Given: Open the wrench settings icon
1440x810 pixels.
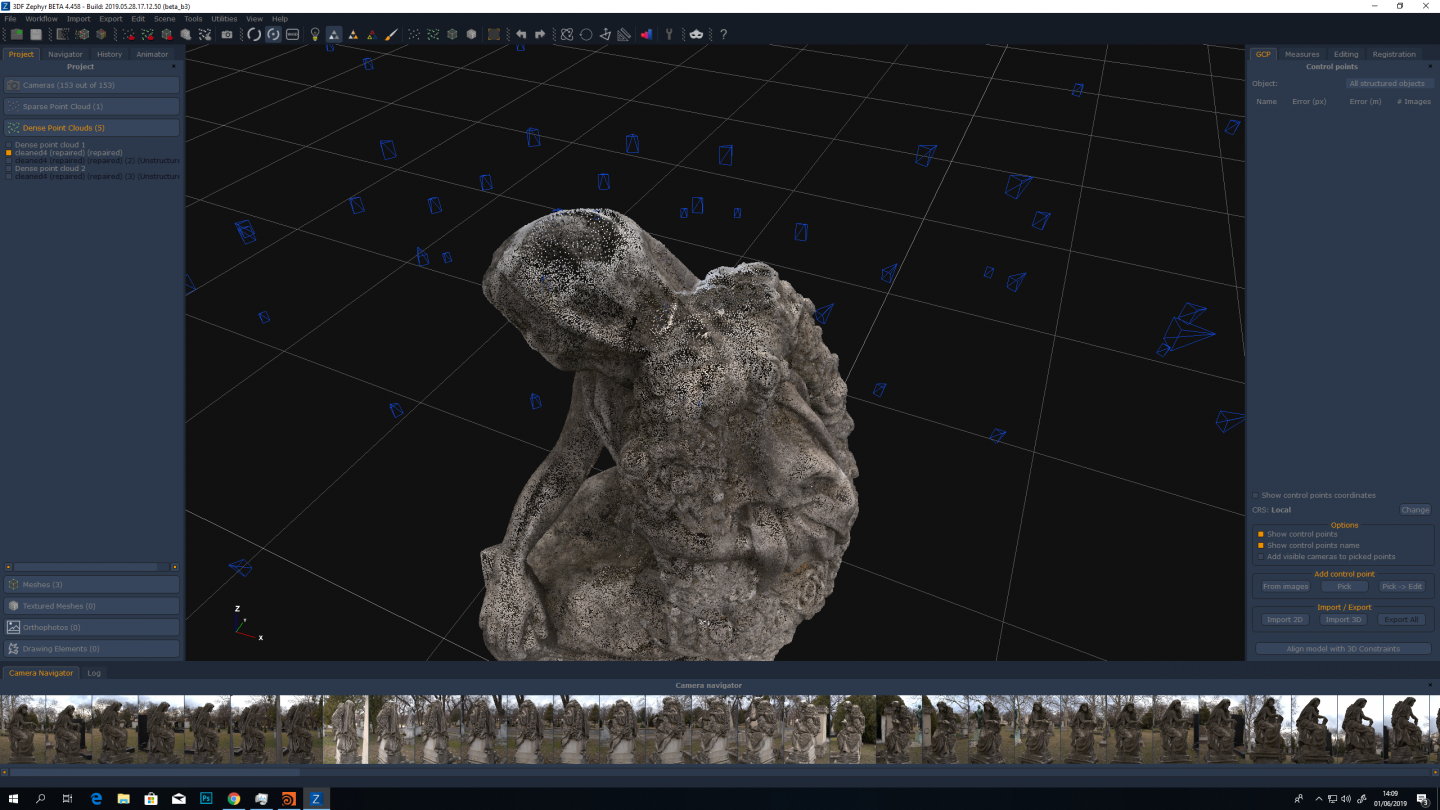Looking at the screenshot, I should tap(669, 34).
